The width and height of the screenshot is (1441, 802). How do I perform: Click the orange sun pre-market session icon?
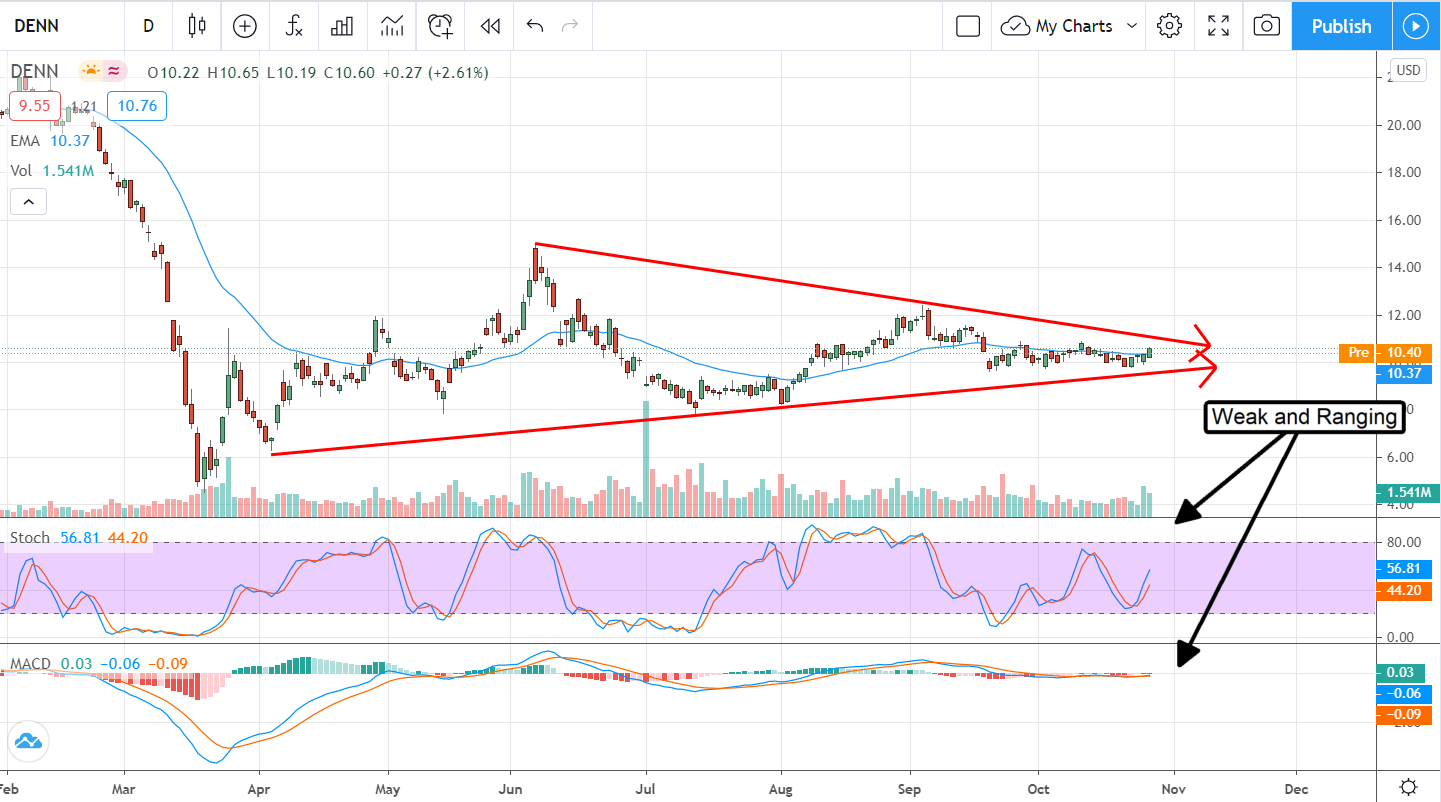(x=91, y=71)
